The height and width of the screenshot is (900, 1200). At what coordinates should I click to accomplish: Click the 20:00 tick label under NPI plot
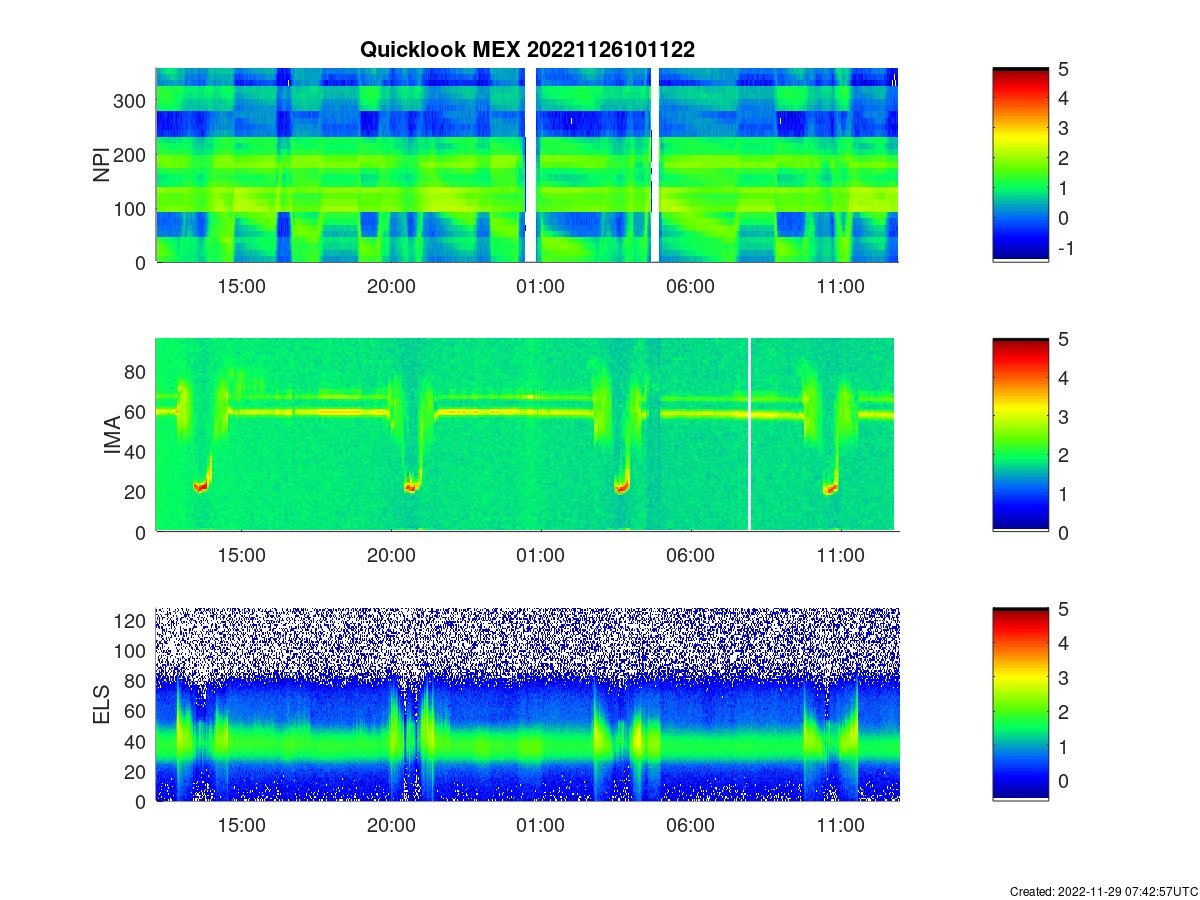point(391,286)
